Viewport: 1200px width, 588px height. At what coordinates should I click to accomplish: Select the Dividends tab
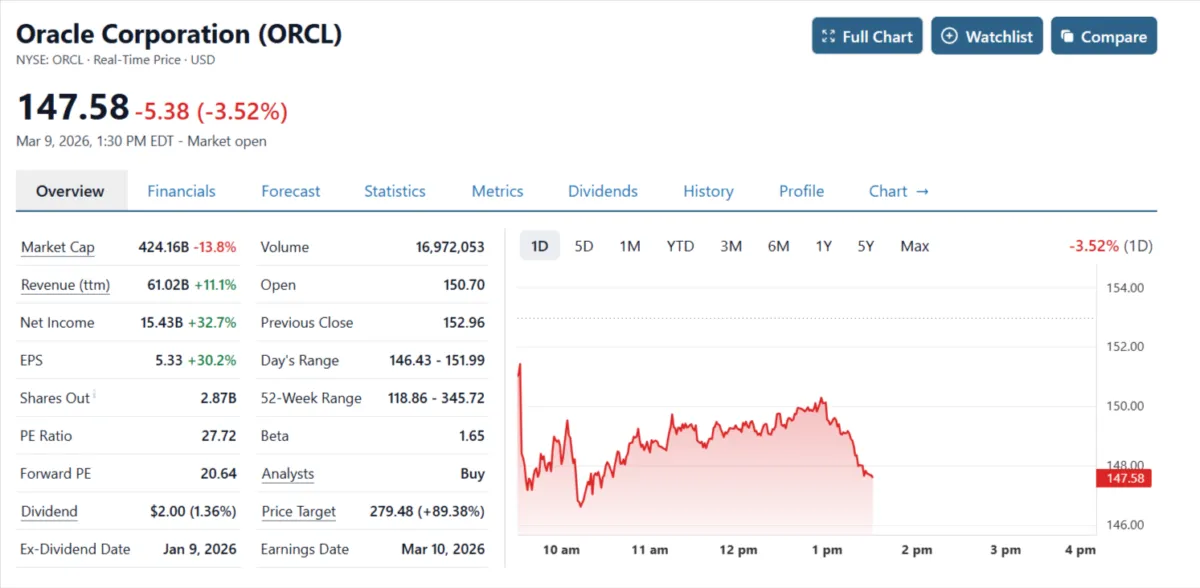[x=602, y=191]
